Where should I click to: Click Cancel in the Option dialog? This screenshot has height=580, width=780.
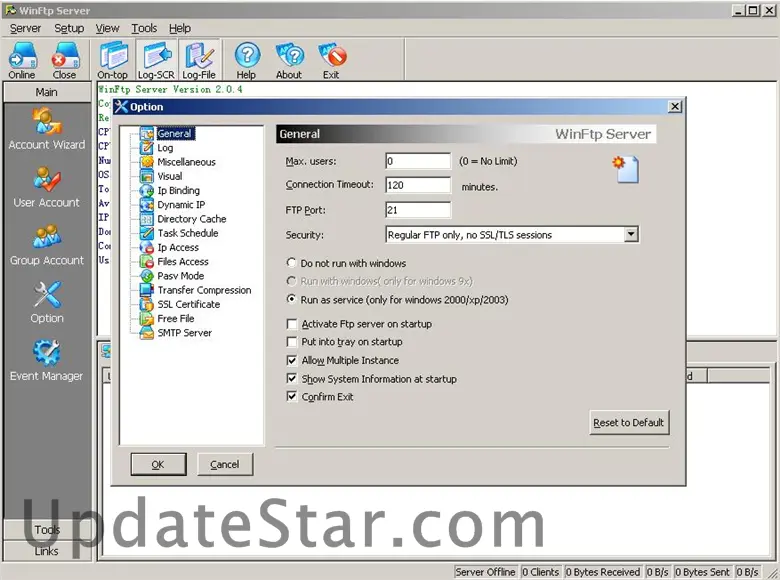pyautogui.click(x=225, y=464)
